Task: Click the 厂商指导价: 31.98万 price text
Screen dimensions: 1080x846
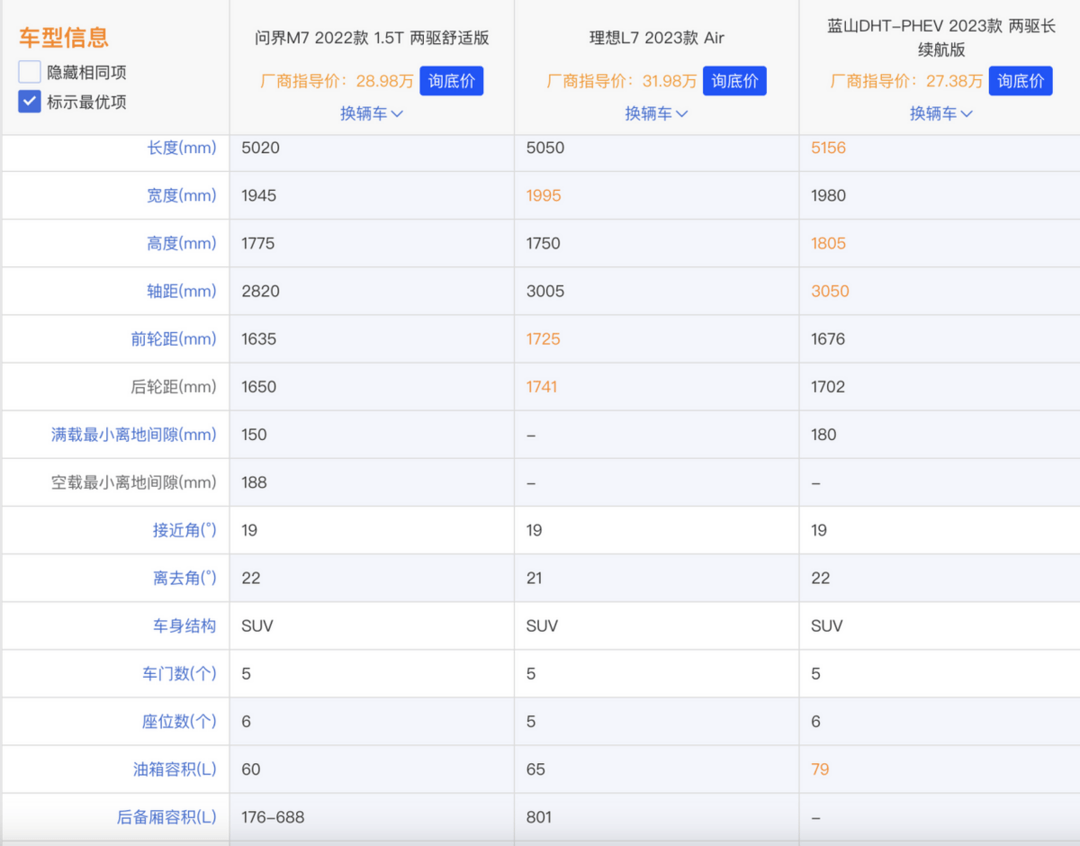Action: point(622,81)
